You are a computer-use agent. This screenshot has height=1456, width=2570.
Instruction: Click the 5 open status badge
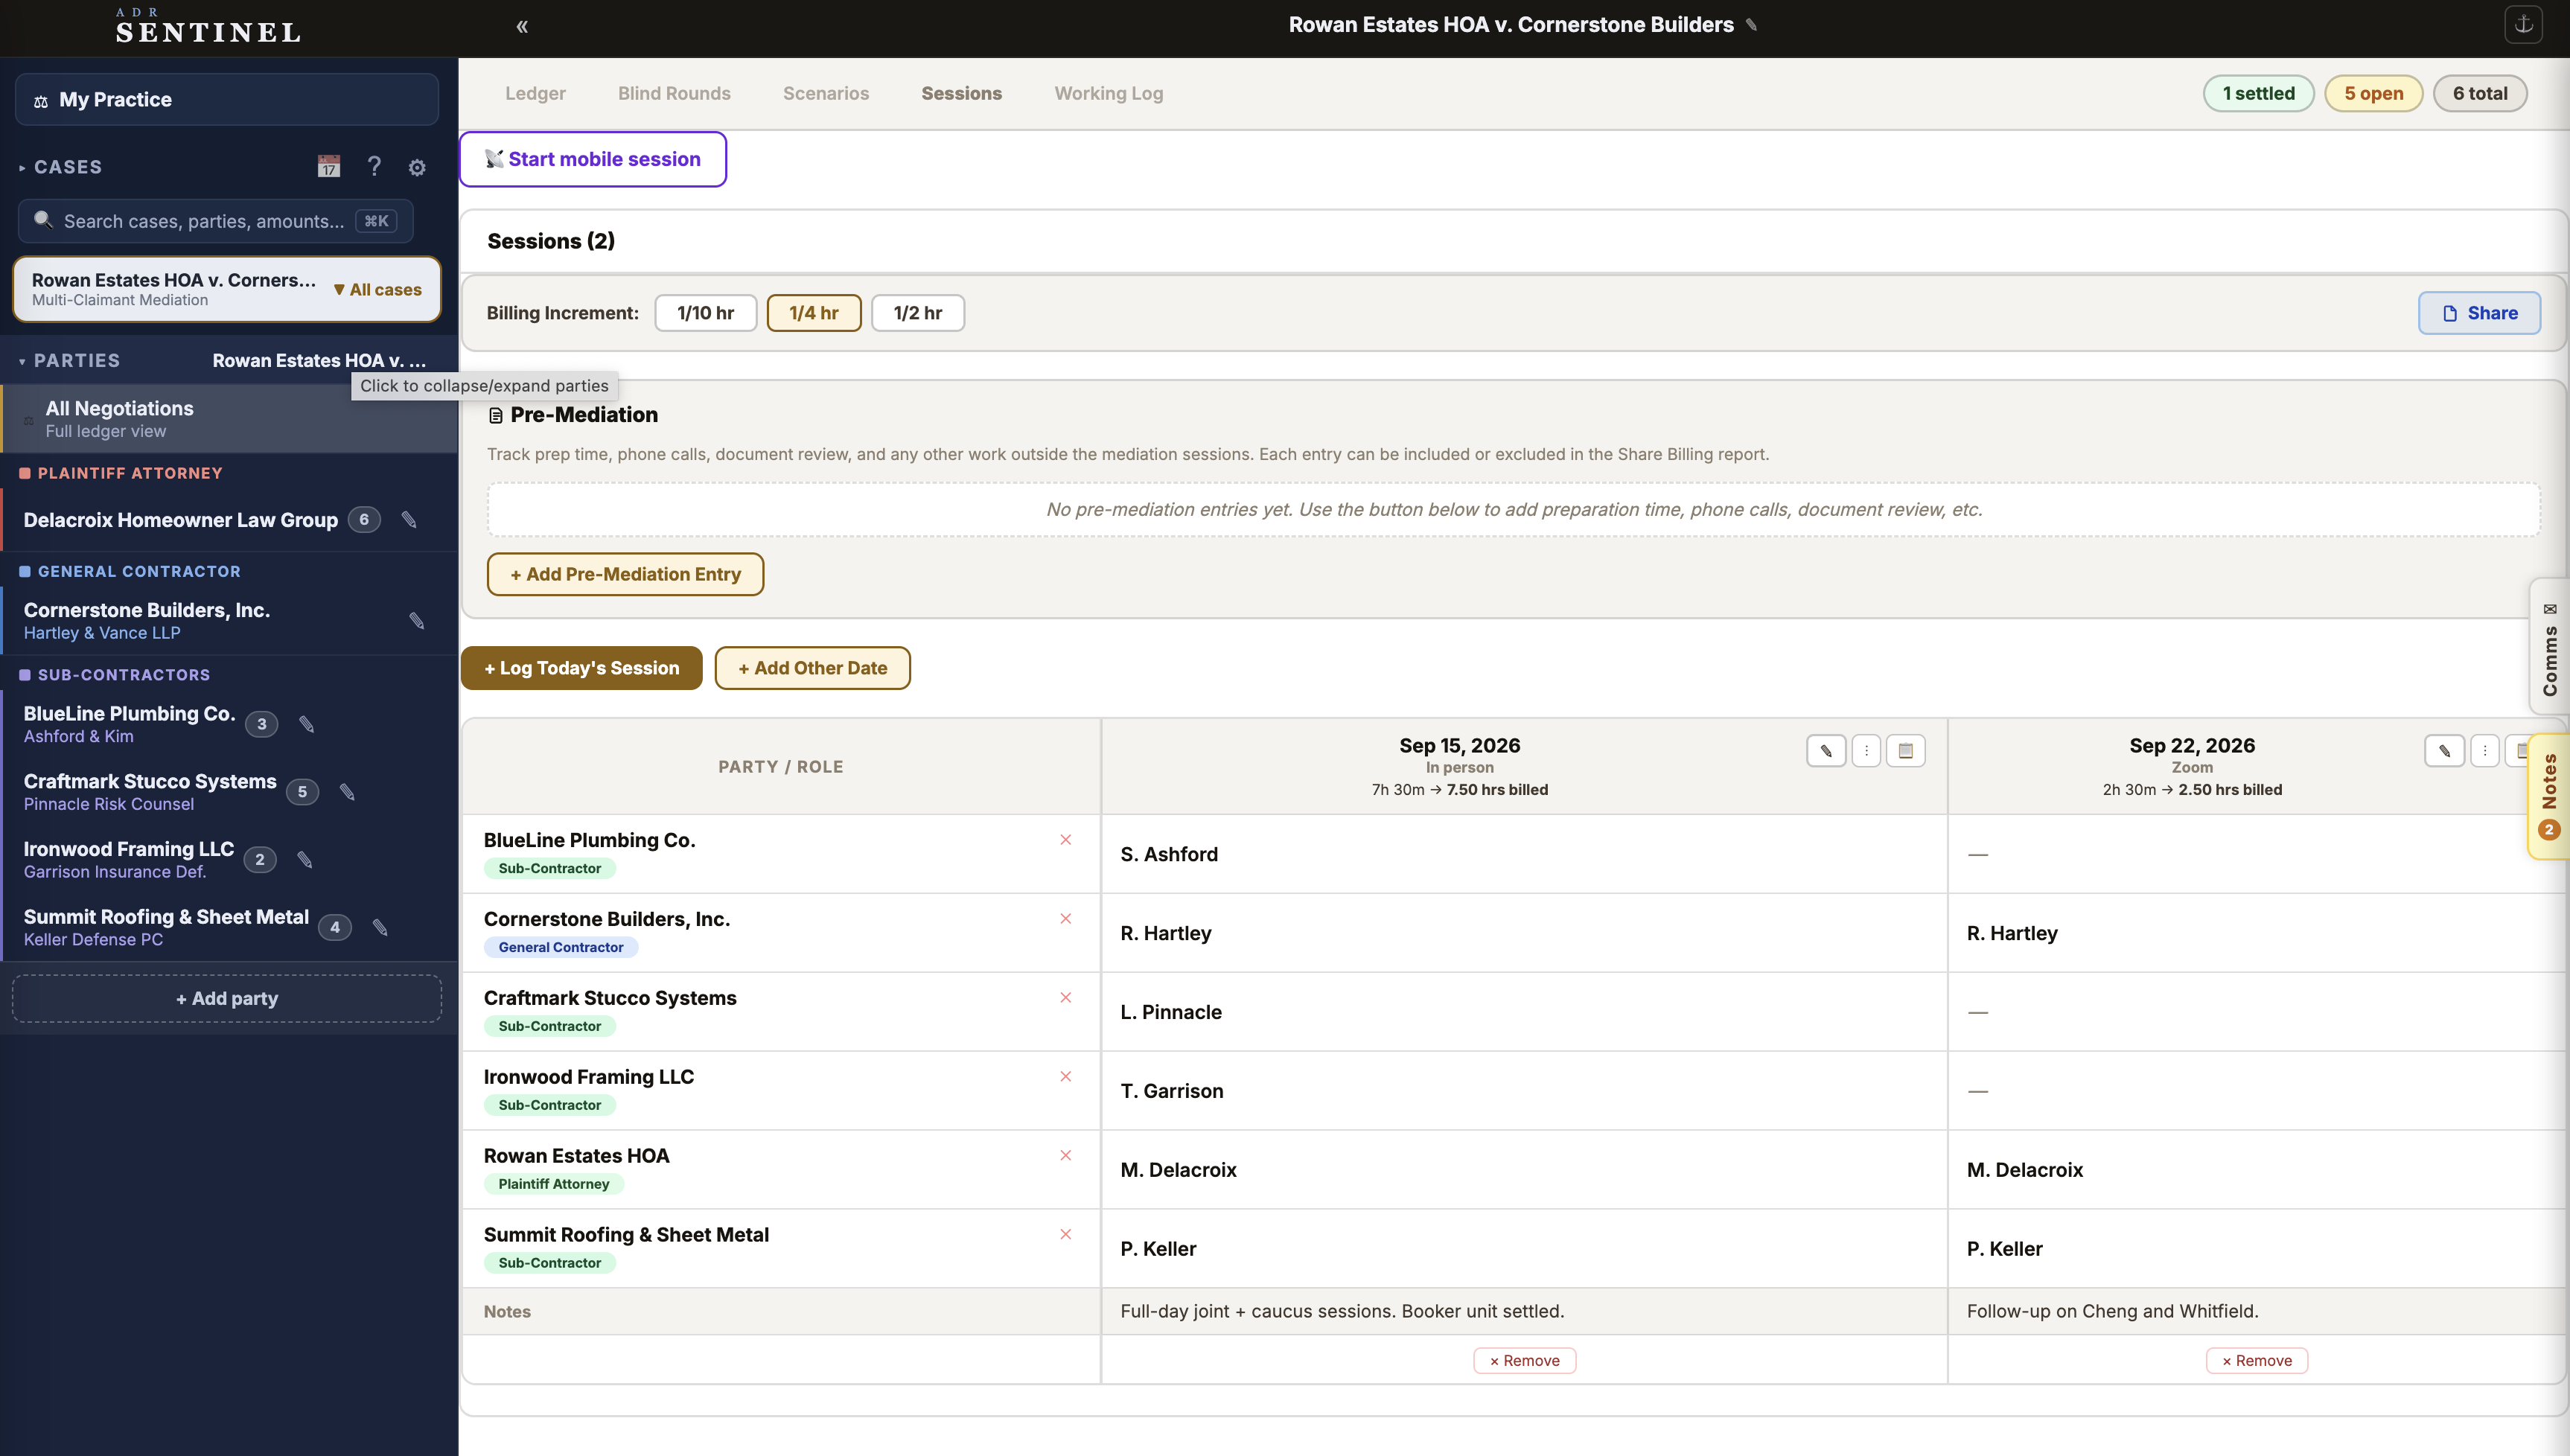tap(2373, 93)
